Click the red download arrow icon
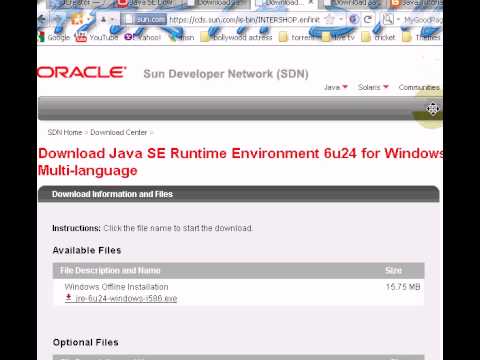The width and height of the screenshot is (480, 360). tap(68, 297)
